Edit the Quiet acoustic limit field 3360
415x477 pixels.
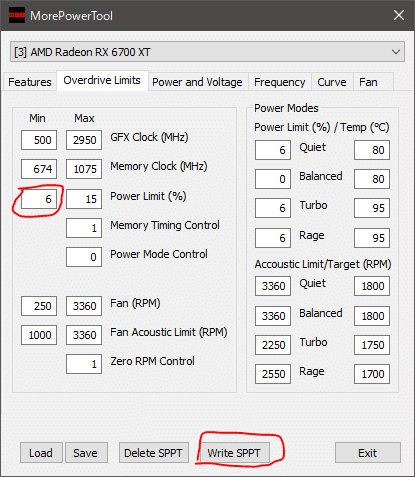(273, 286)
